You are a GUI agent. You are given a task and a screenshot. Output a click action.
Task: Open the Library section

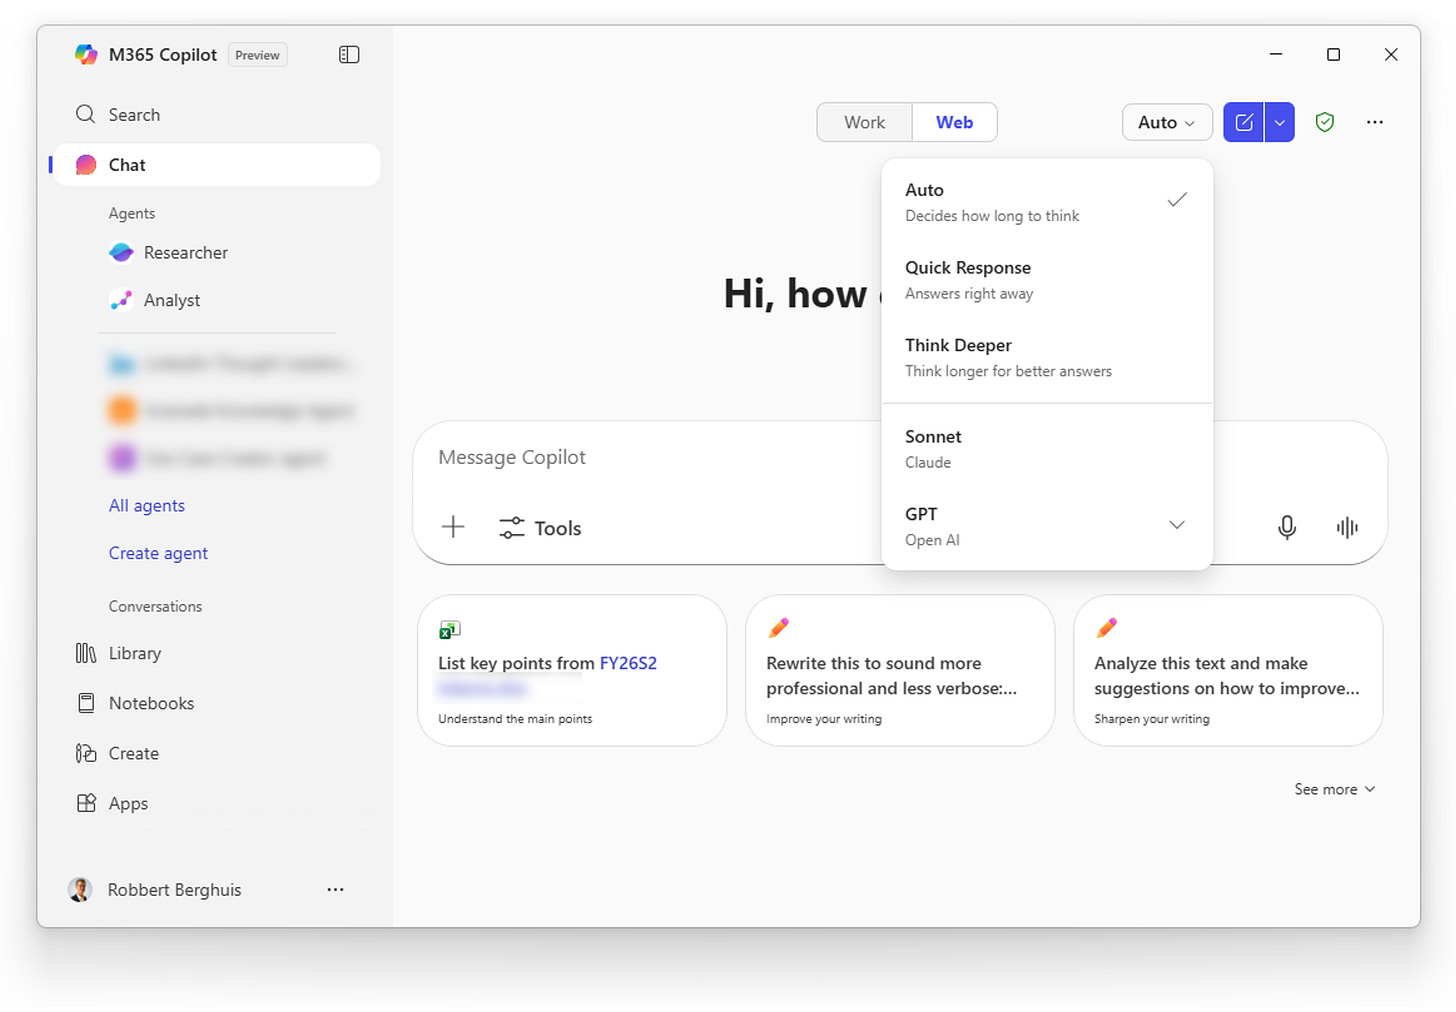pos(135,653)
